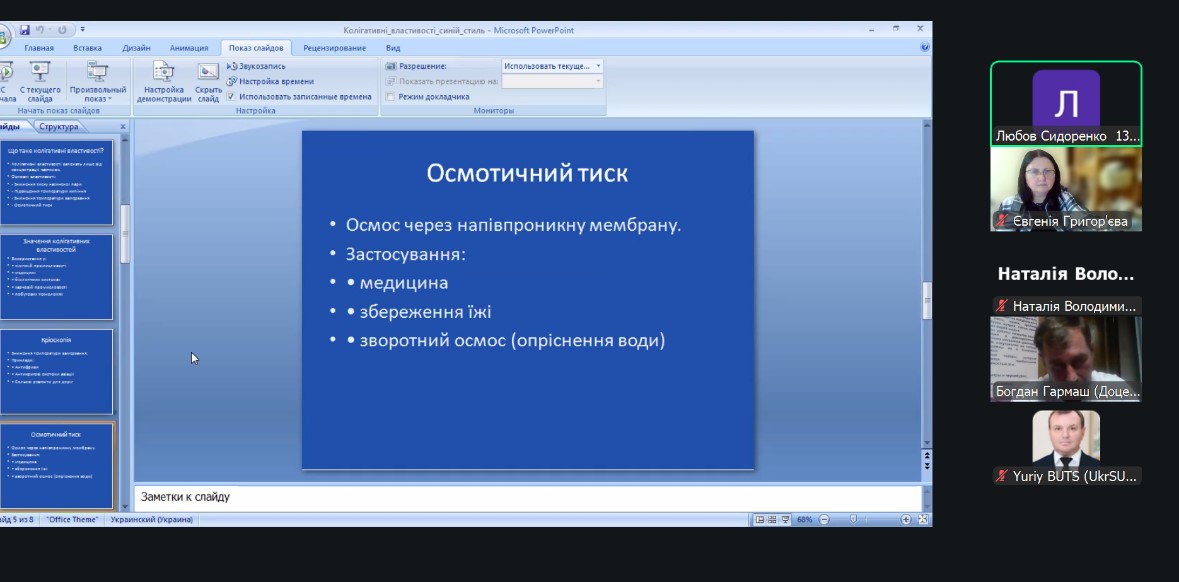Switch to slide sorter view icon

pyautogui.click(x=773, y=520)
